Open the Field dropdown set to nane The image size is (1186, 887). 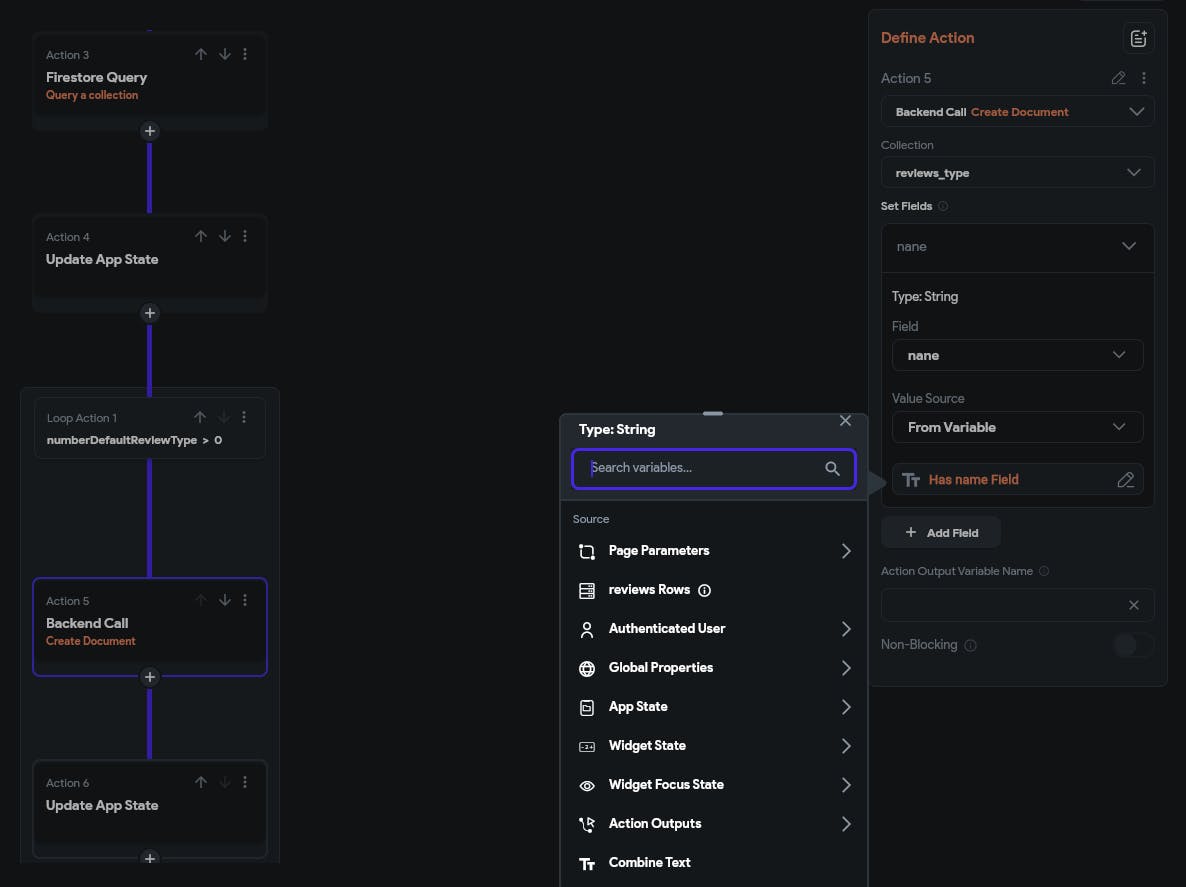coord(1017,355)
